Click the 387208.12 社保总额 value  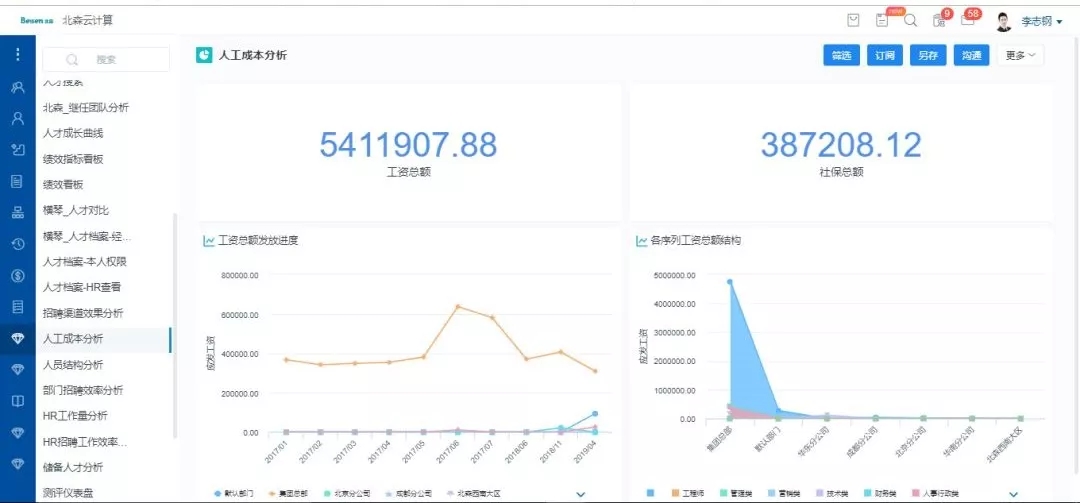(841, 145)
